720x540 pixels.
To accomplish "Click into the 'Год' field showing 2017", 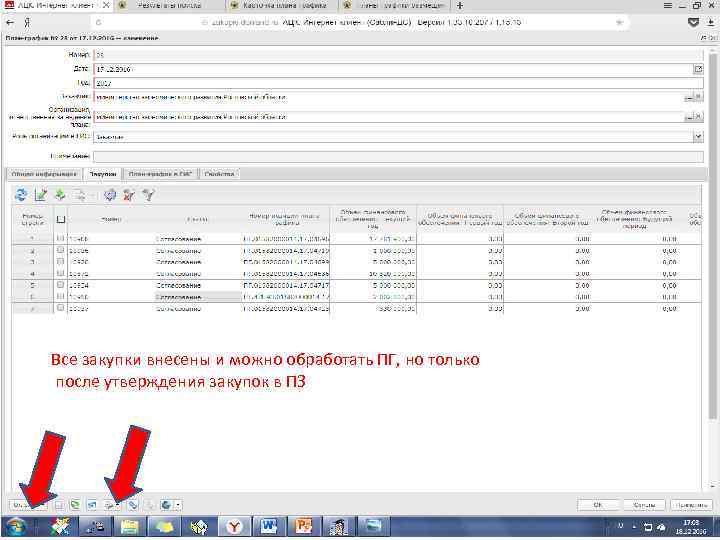I will point(398,84).
